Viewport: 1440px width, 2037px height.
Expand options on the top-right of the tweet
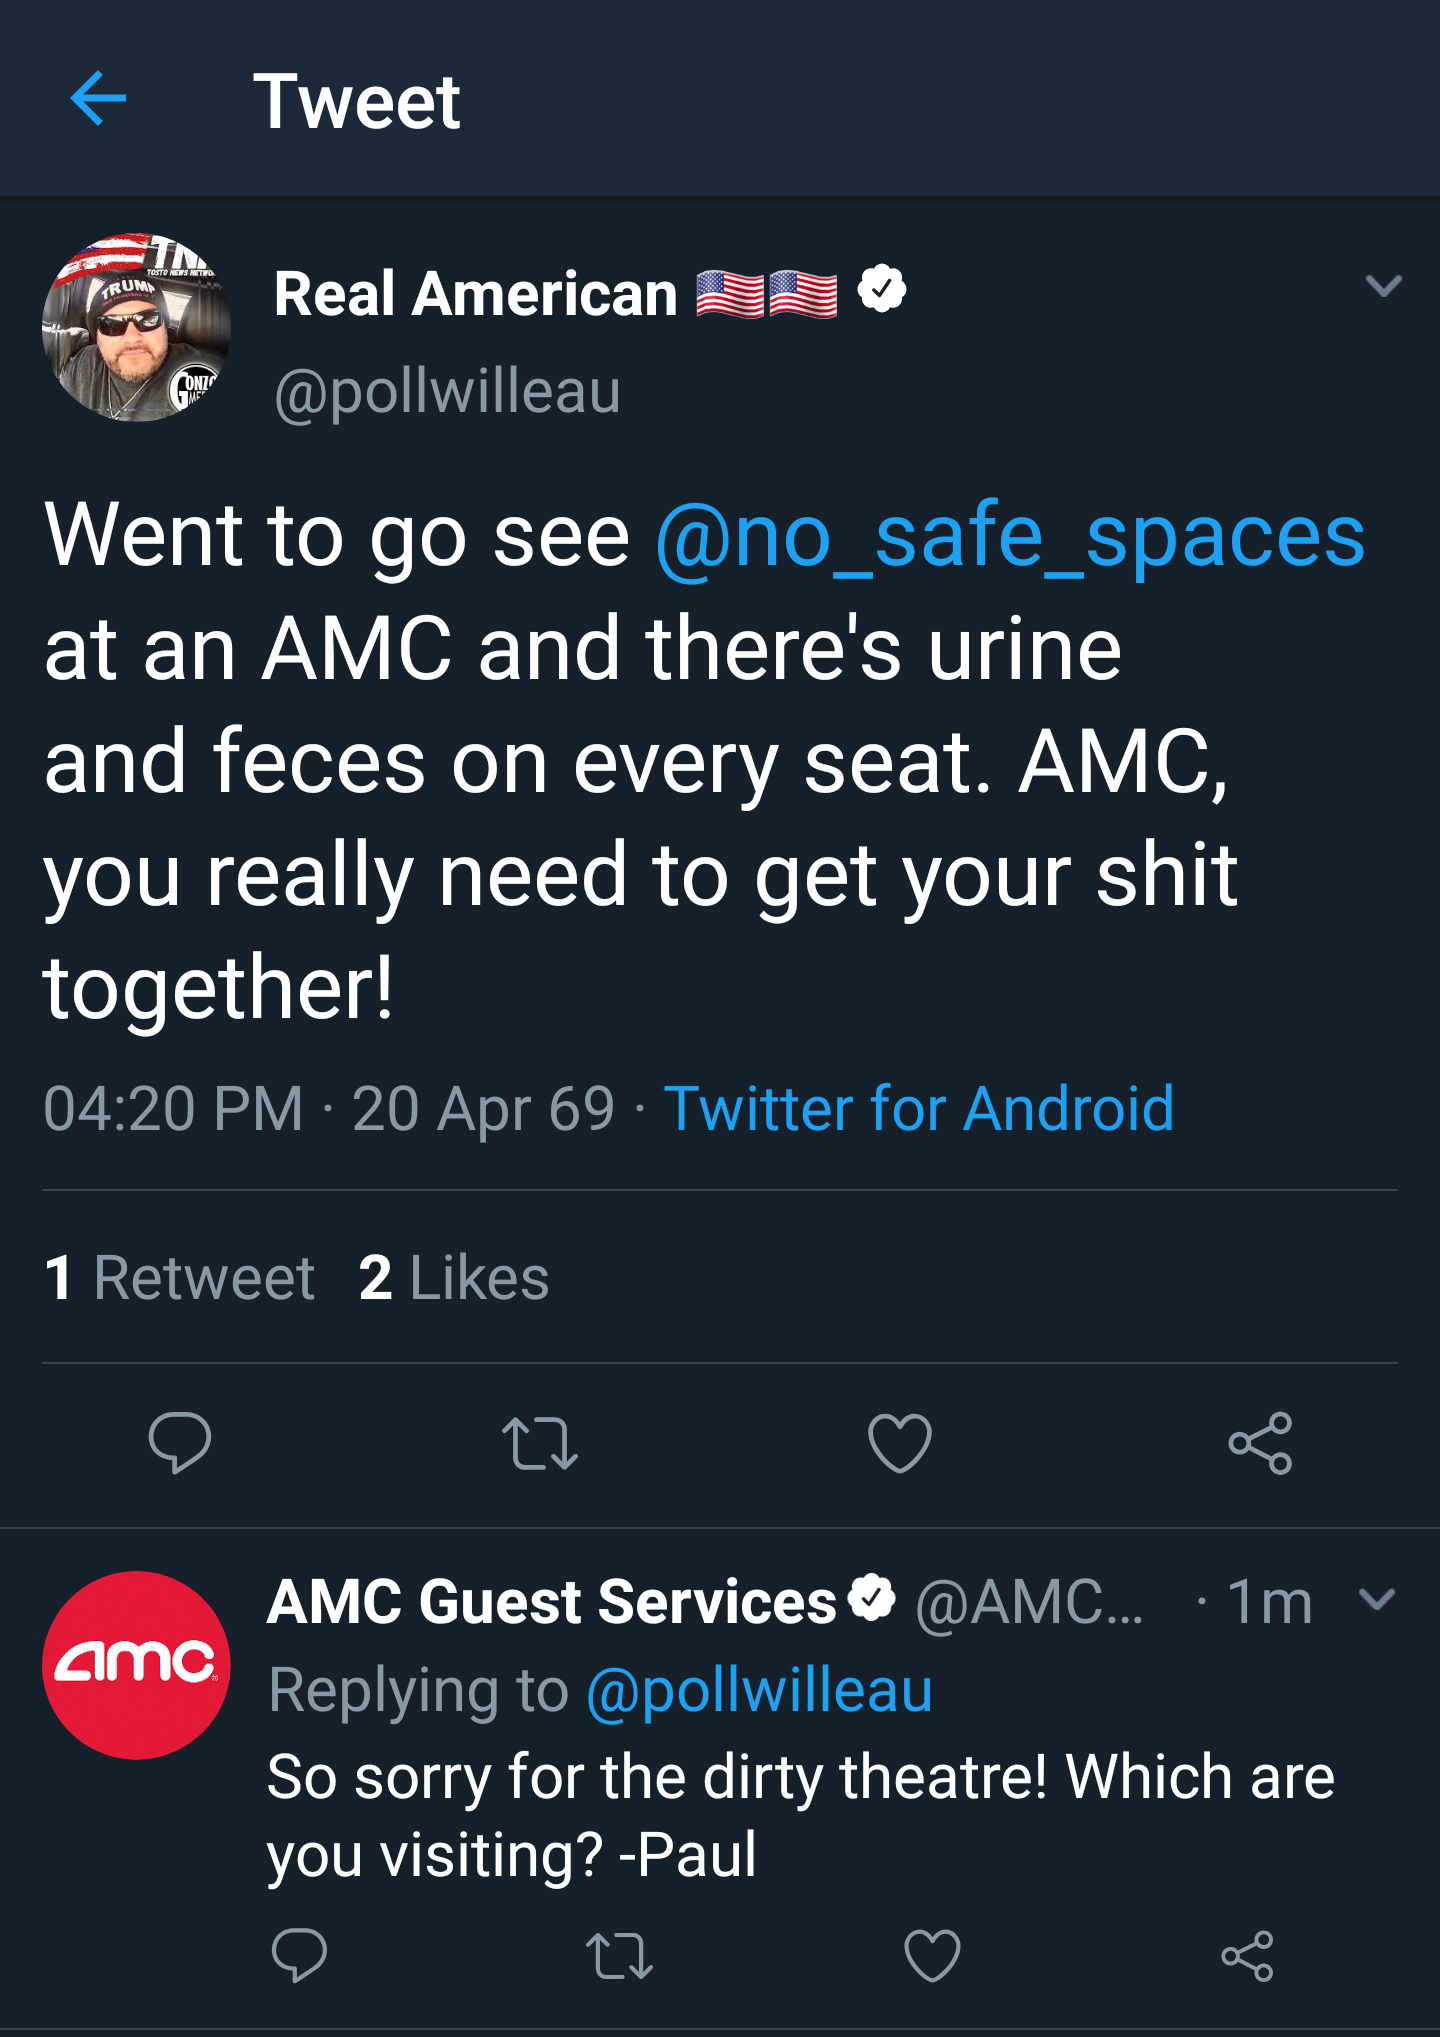click(1385, 287)
